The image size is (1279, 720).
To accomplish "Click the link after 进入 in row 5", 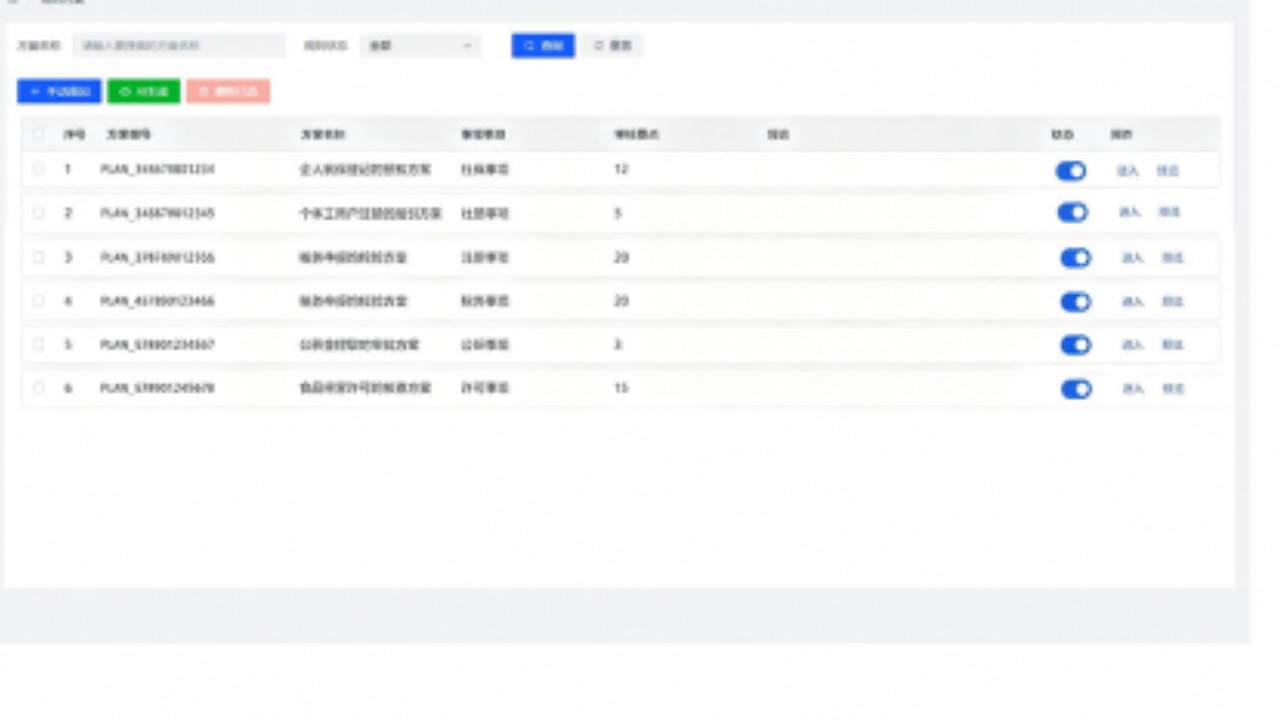I will click(1172, 345).
